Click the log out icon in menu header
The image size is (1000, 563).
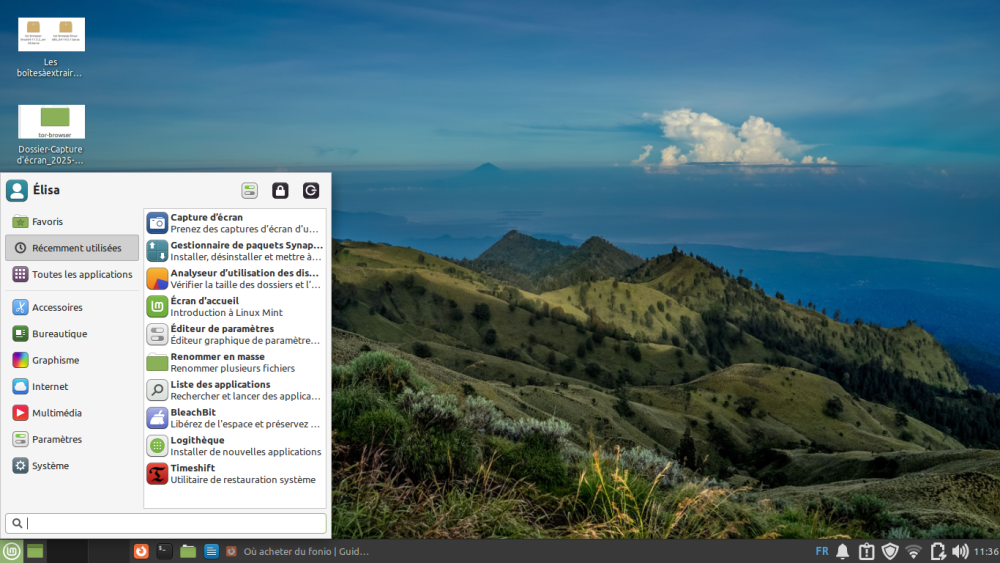coord(311,191)
